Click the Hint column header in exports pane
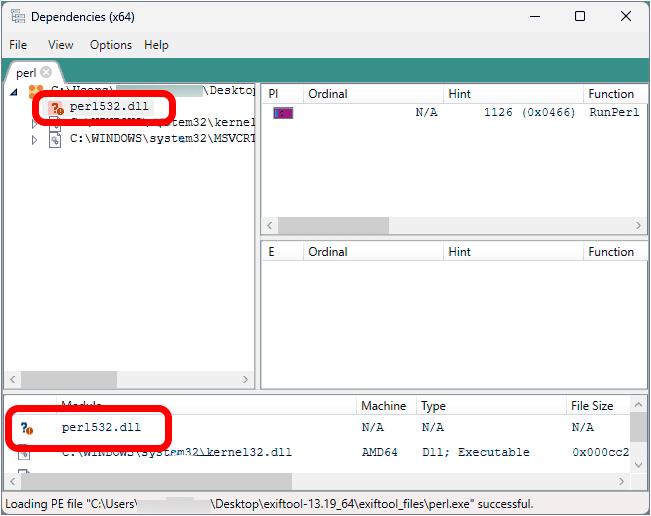651x516 pixels. 459,252
